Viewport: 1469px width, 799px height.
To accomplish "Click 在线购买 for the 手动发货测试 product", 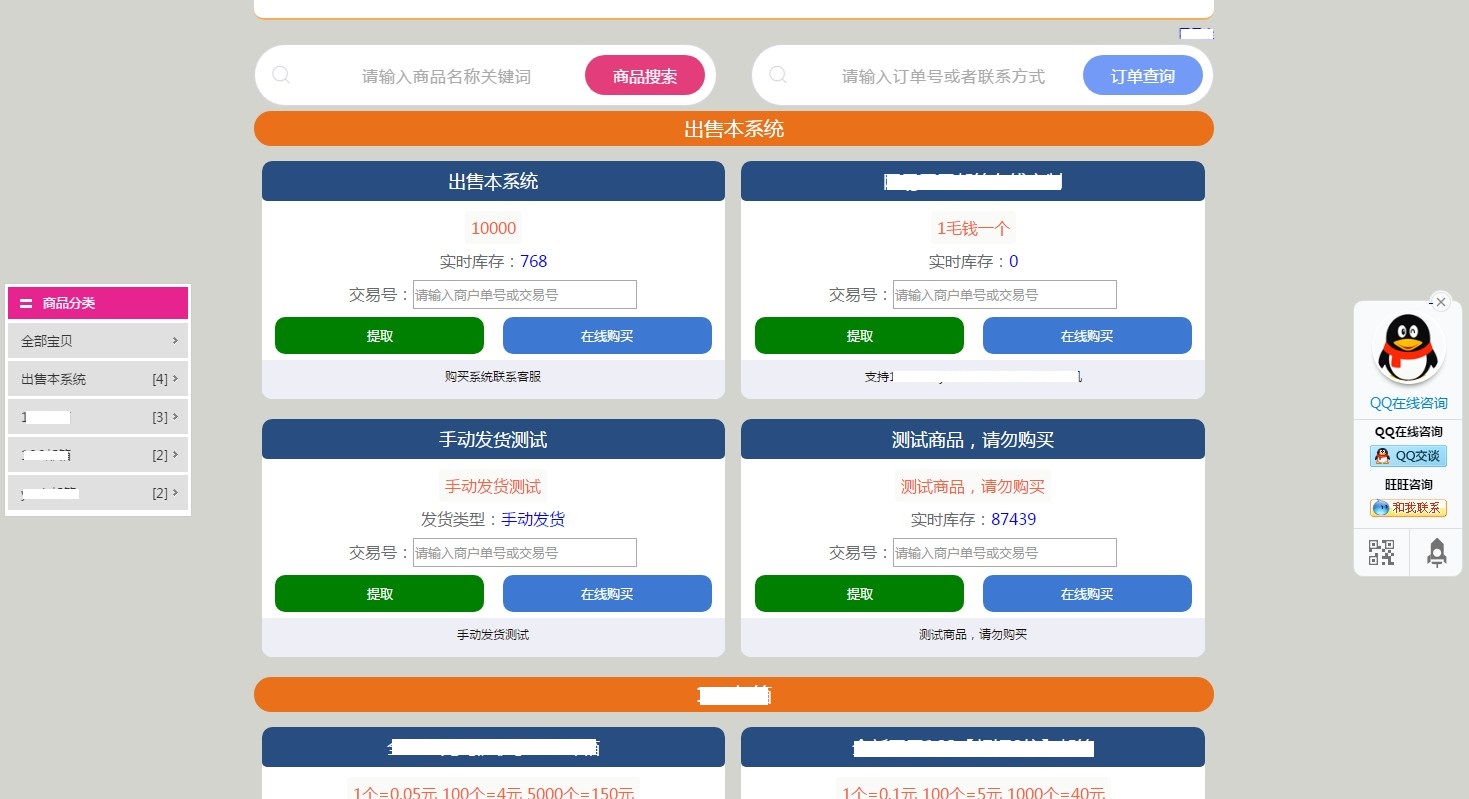I will coord(607,594).
